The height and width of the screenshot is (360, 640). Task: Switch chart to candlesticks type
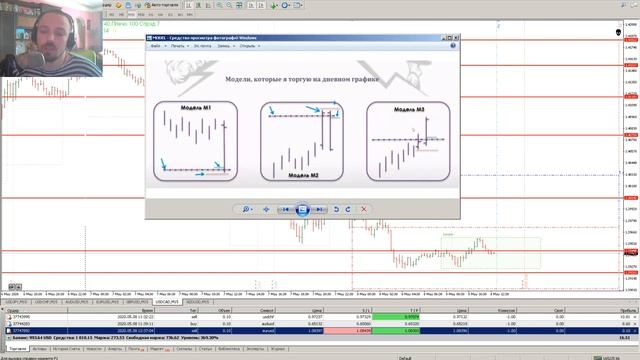(x=198, y=5)
